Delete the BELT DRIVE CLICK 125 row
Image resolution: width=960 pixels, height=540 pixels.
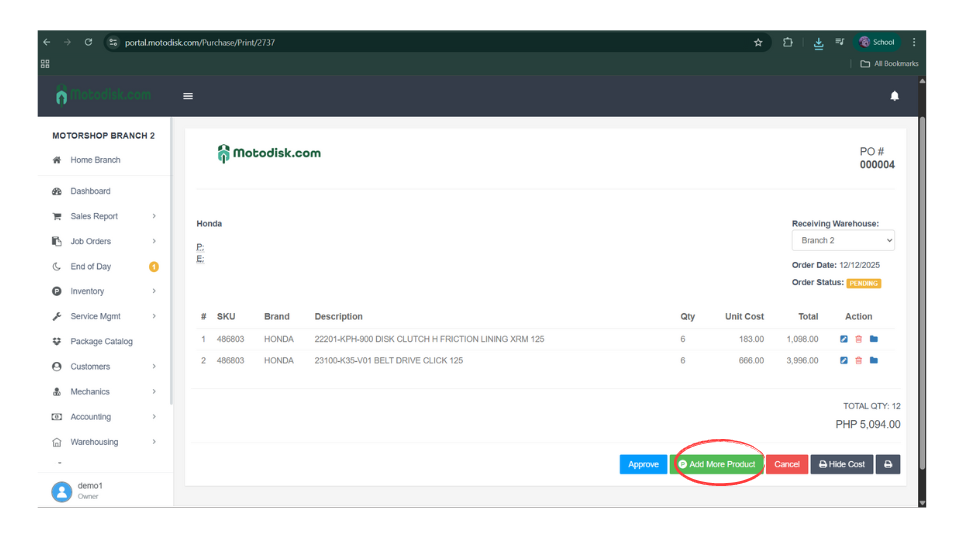click(859, 360)
